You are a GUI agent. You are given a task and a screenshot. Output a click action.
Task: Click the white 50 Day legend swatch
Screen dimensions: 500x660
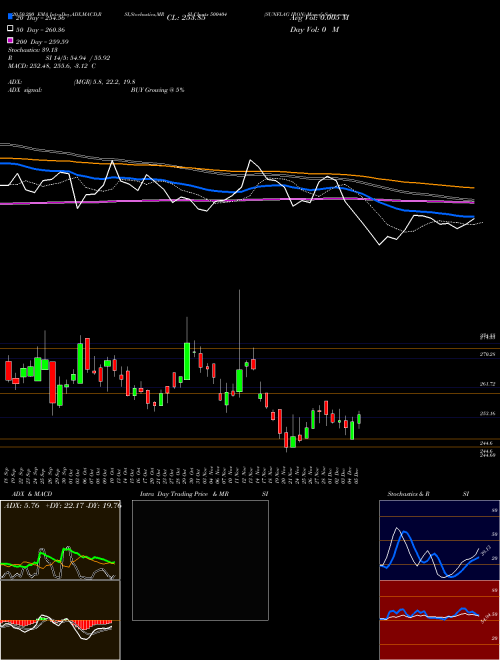click(10, 29)
